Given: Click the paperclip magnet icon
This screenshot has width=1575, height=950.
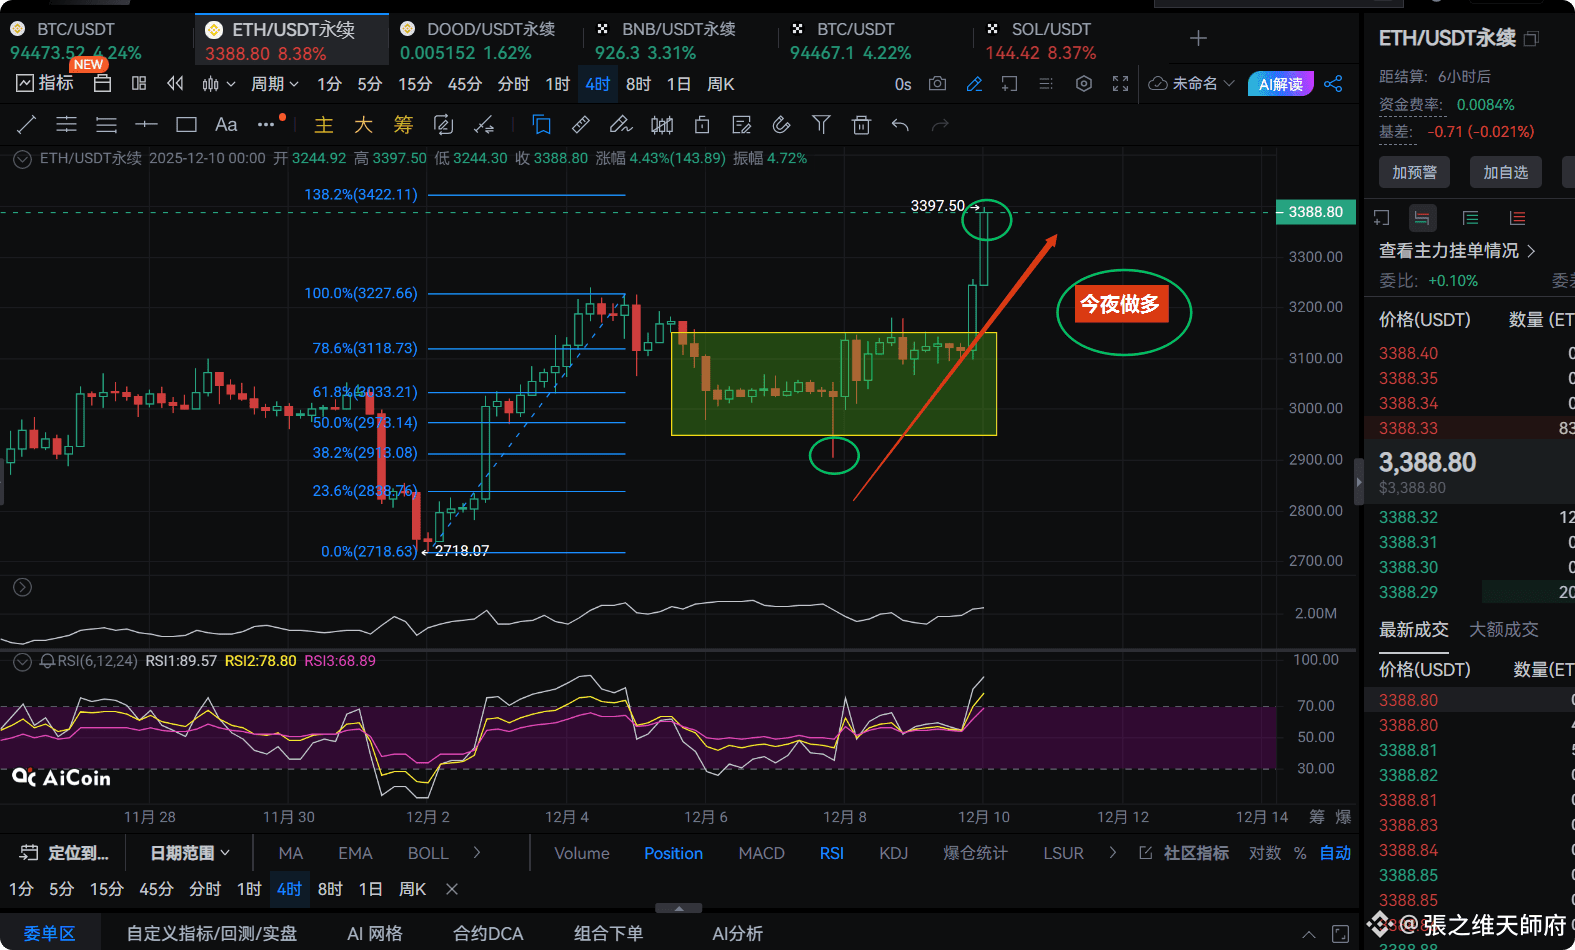Looking at the screenshot, I should pyautogui.click(x=781, y=125).
